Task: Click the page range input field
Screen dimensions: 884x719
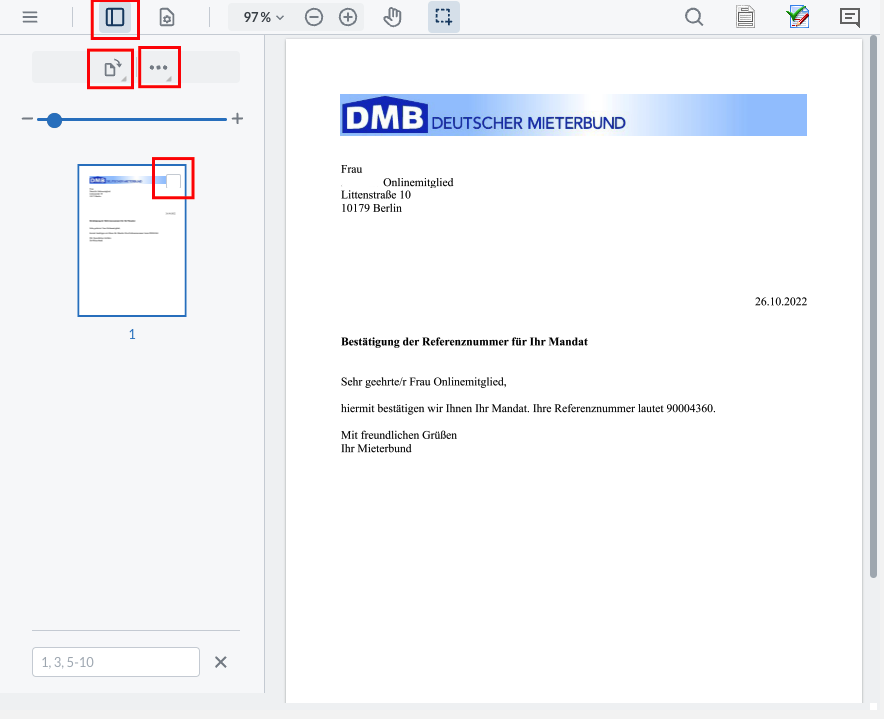Action: (116, 662)
